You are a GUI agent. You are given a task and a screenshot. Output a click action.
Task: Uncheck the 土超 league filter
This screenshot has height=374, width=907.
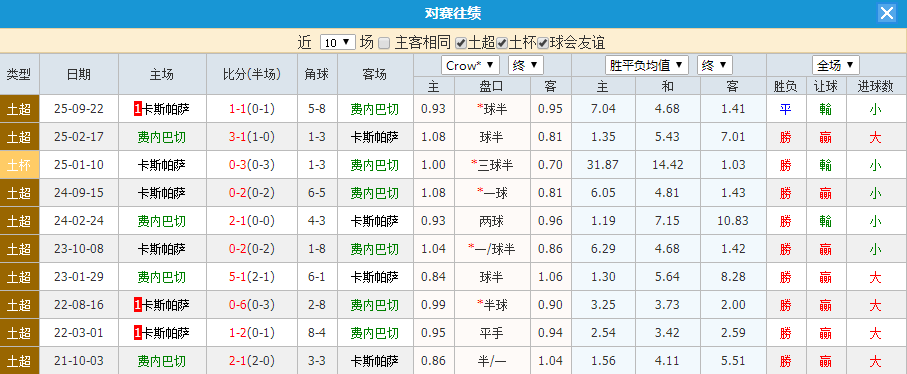click(x=460, y=43)
